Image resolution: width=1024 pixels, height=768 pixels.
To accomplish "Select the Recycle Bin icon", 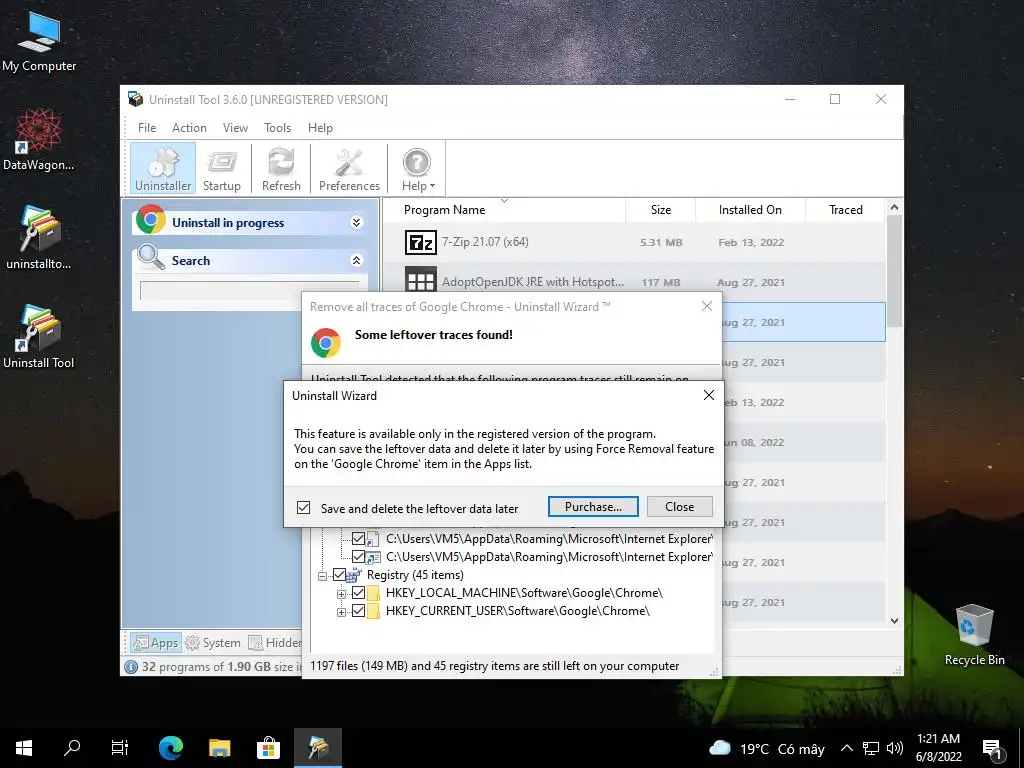I will pyautogui.click(x=974, y=635).
